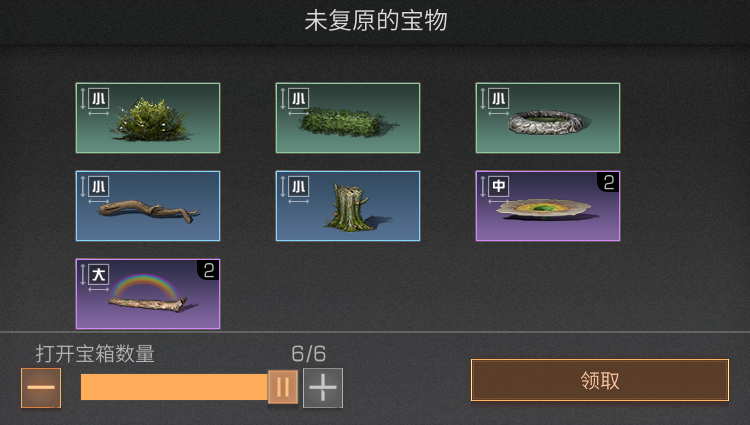This screenshot has height=425, width=750.
Task: Click the orange chest quantity slider bar
Action: (174, 387)
